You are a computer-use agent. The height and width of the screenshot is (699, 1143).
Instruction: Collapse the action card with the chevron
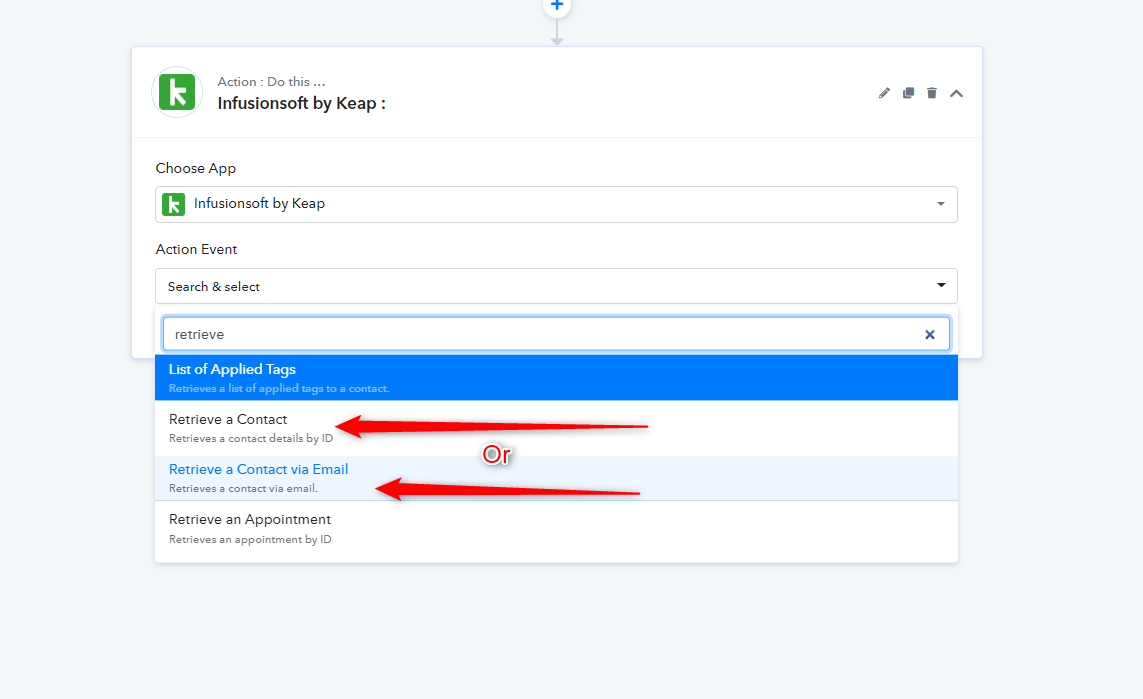click(x=956, y=93)
